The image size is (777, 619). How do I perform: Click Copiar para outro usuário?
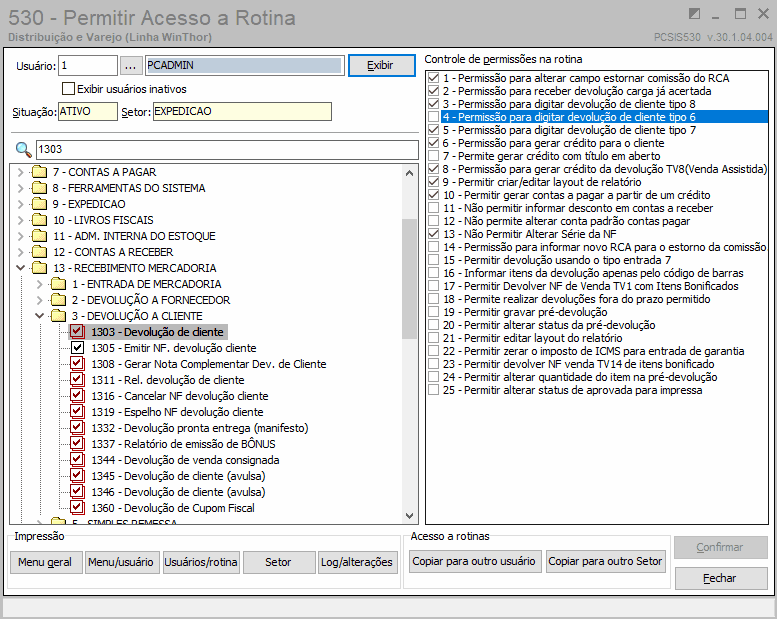click(x=474, y=561)
